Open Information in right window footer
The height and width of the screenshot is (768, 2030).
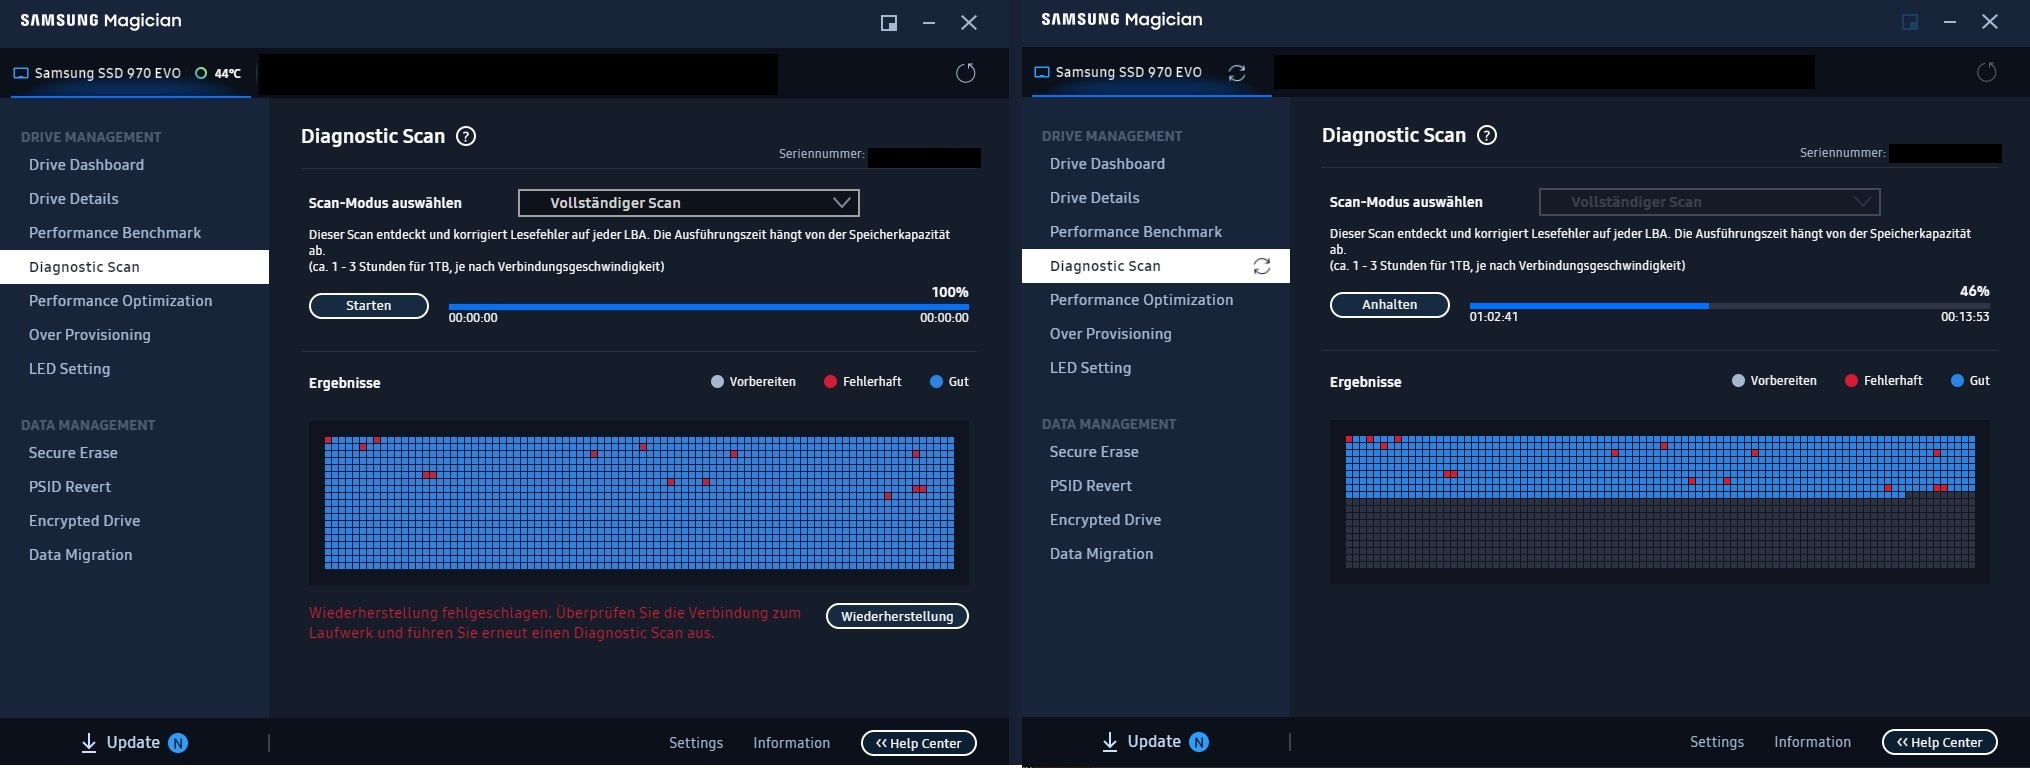[x=1813, y=742]
